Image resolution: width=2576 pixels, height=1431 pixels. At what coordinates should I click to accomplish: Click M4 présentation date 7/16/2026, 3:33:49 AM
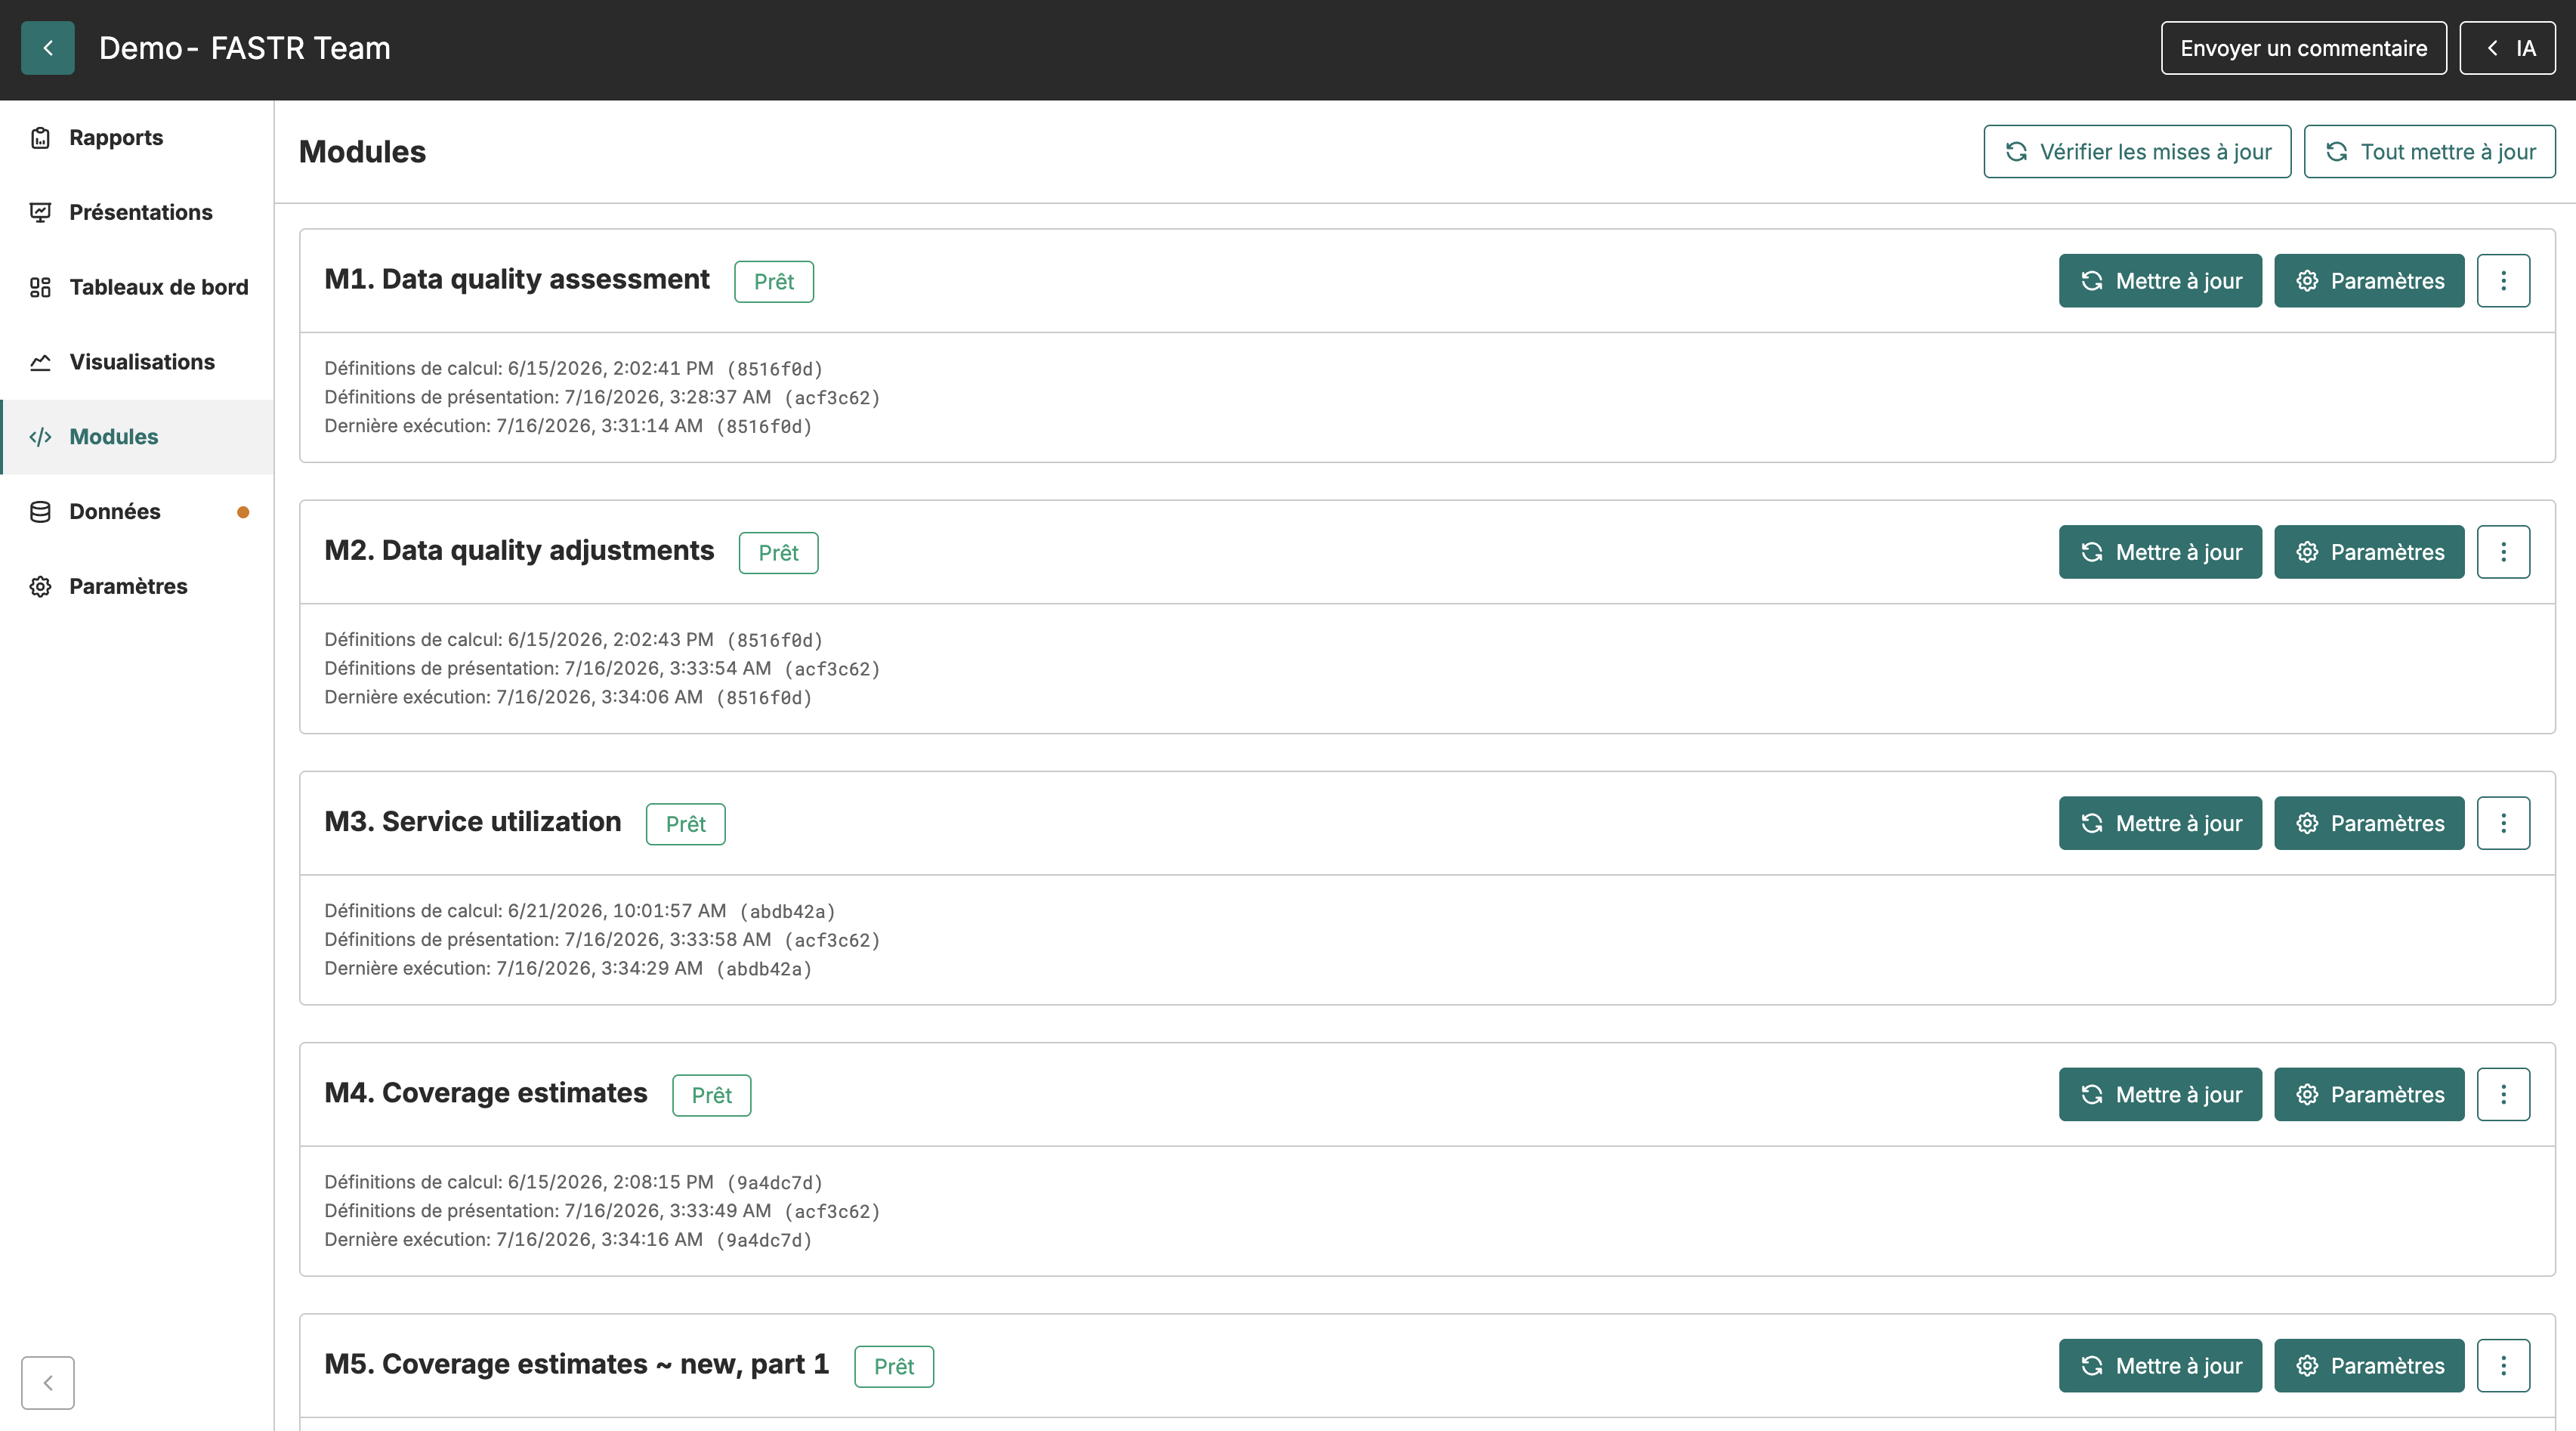coord(668,1211)
